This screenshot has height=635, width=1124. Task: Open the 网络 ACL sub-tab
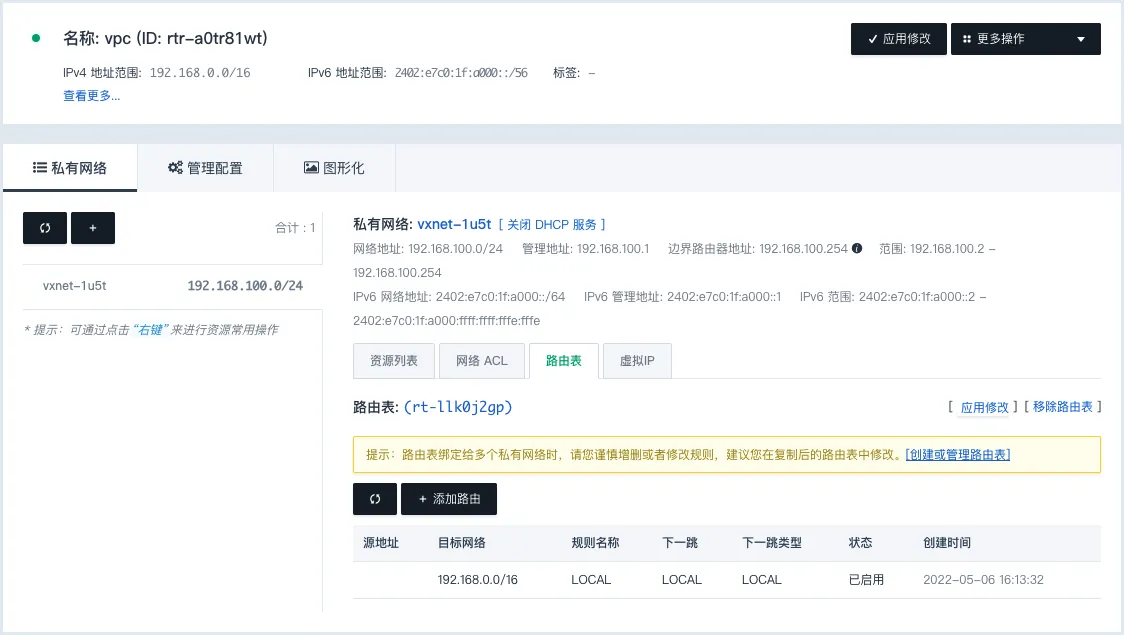482,361
